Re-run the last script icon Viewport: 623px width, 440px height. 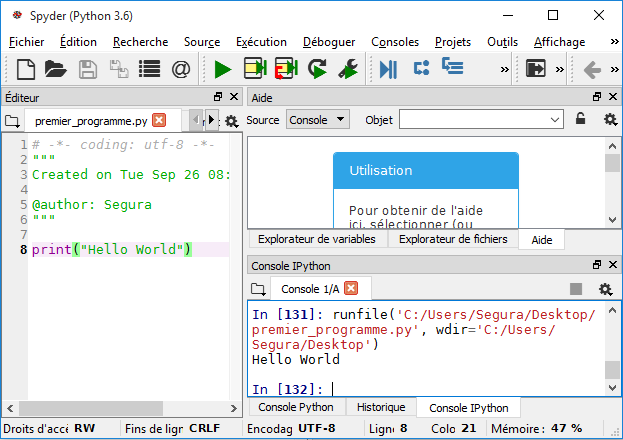(318, 69)
